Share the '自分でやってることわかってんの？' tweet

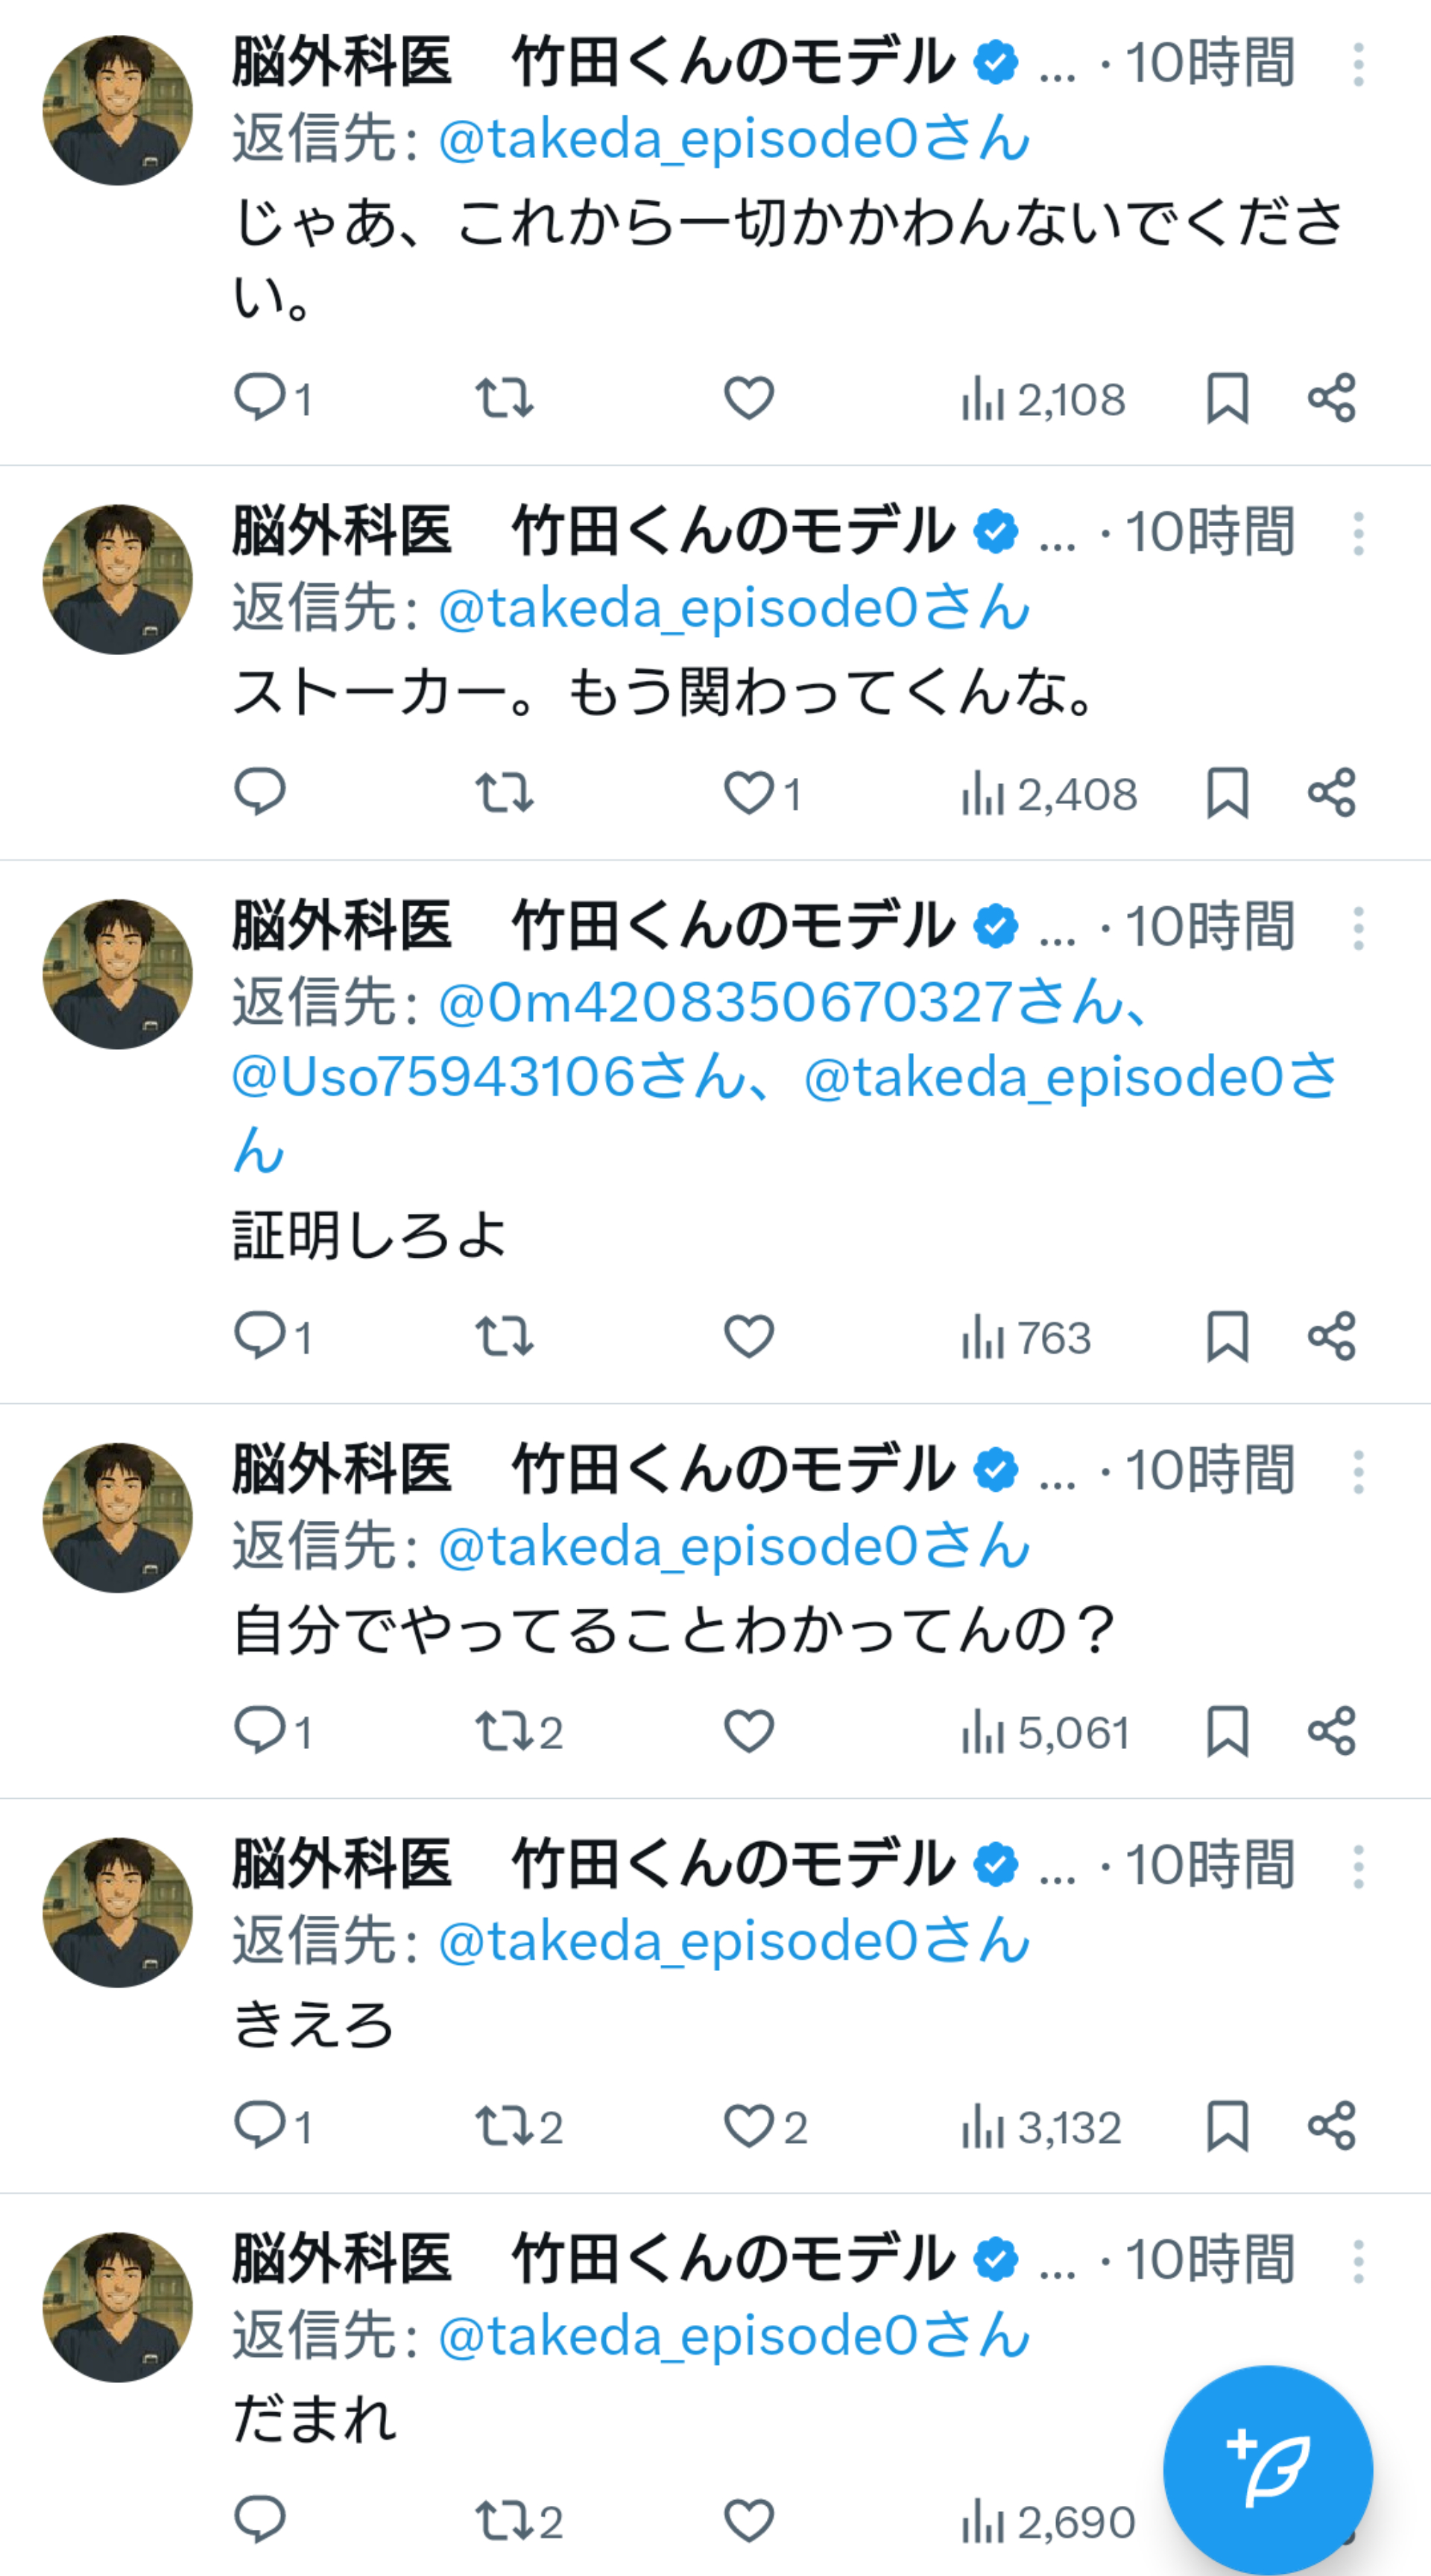click(x=1331, y=1731)
